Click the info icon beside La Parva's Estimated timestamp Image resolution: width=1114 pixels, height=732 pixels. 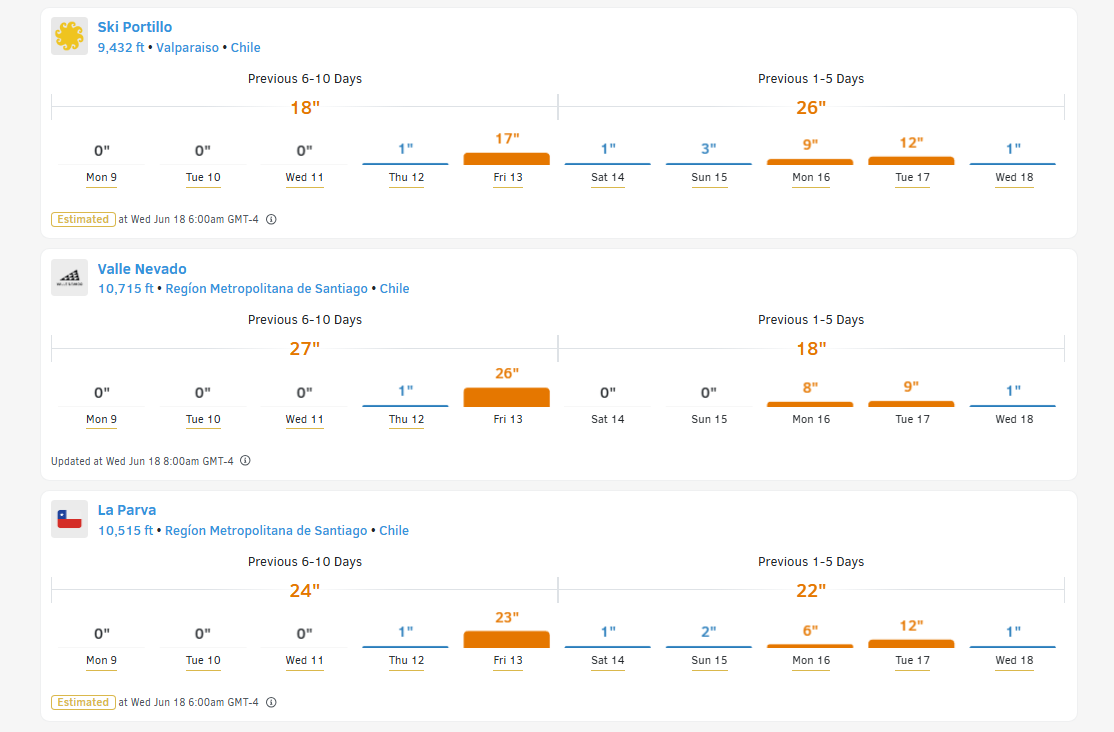click(271, 702)
